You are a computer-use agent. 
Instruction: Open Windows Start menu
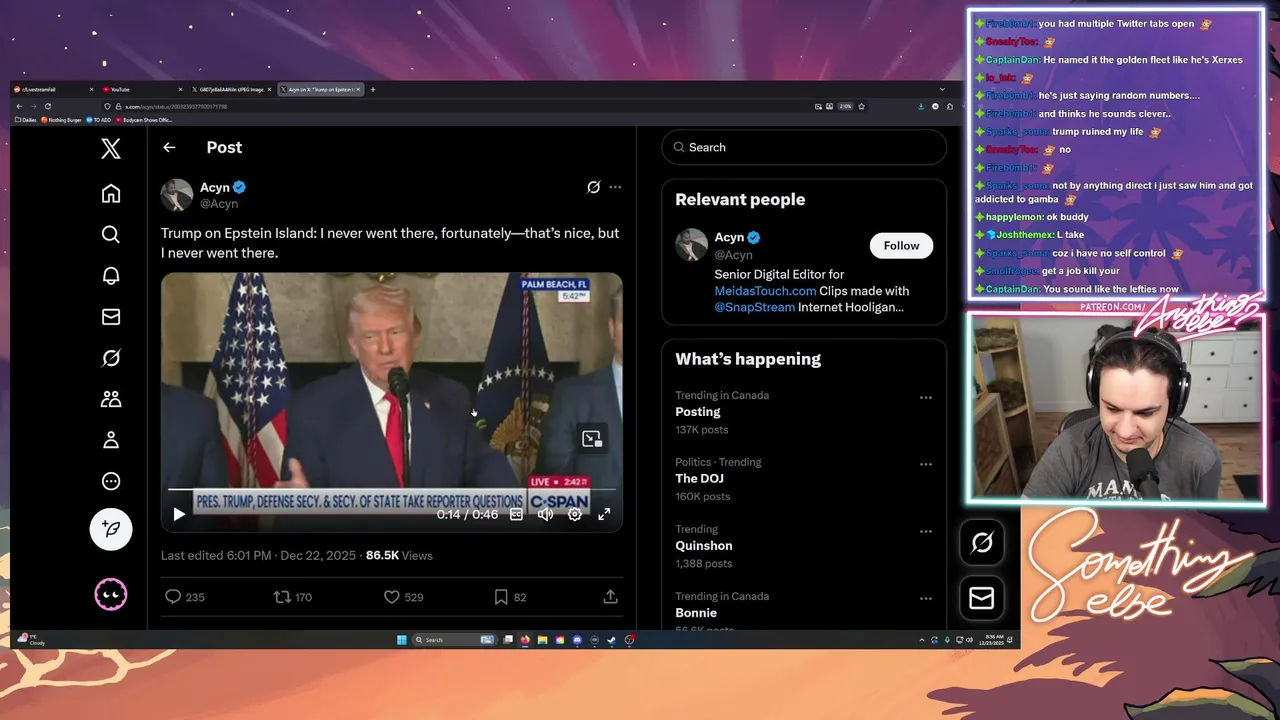coord(402,640)
